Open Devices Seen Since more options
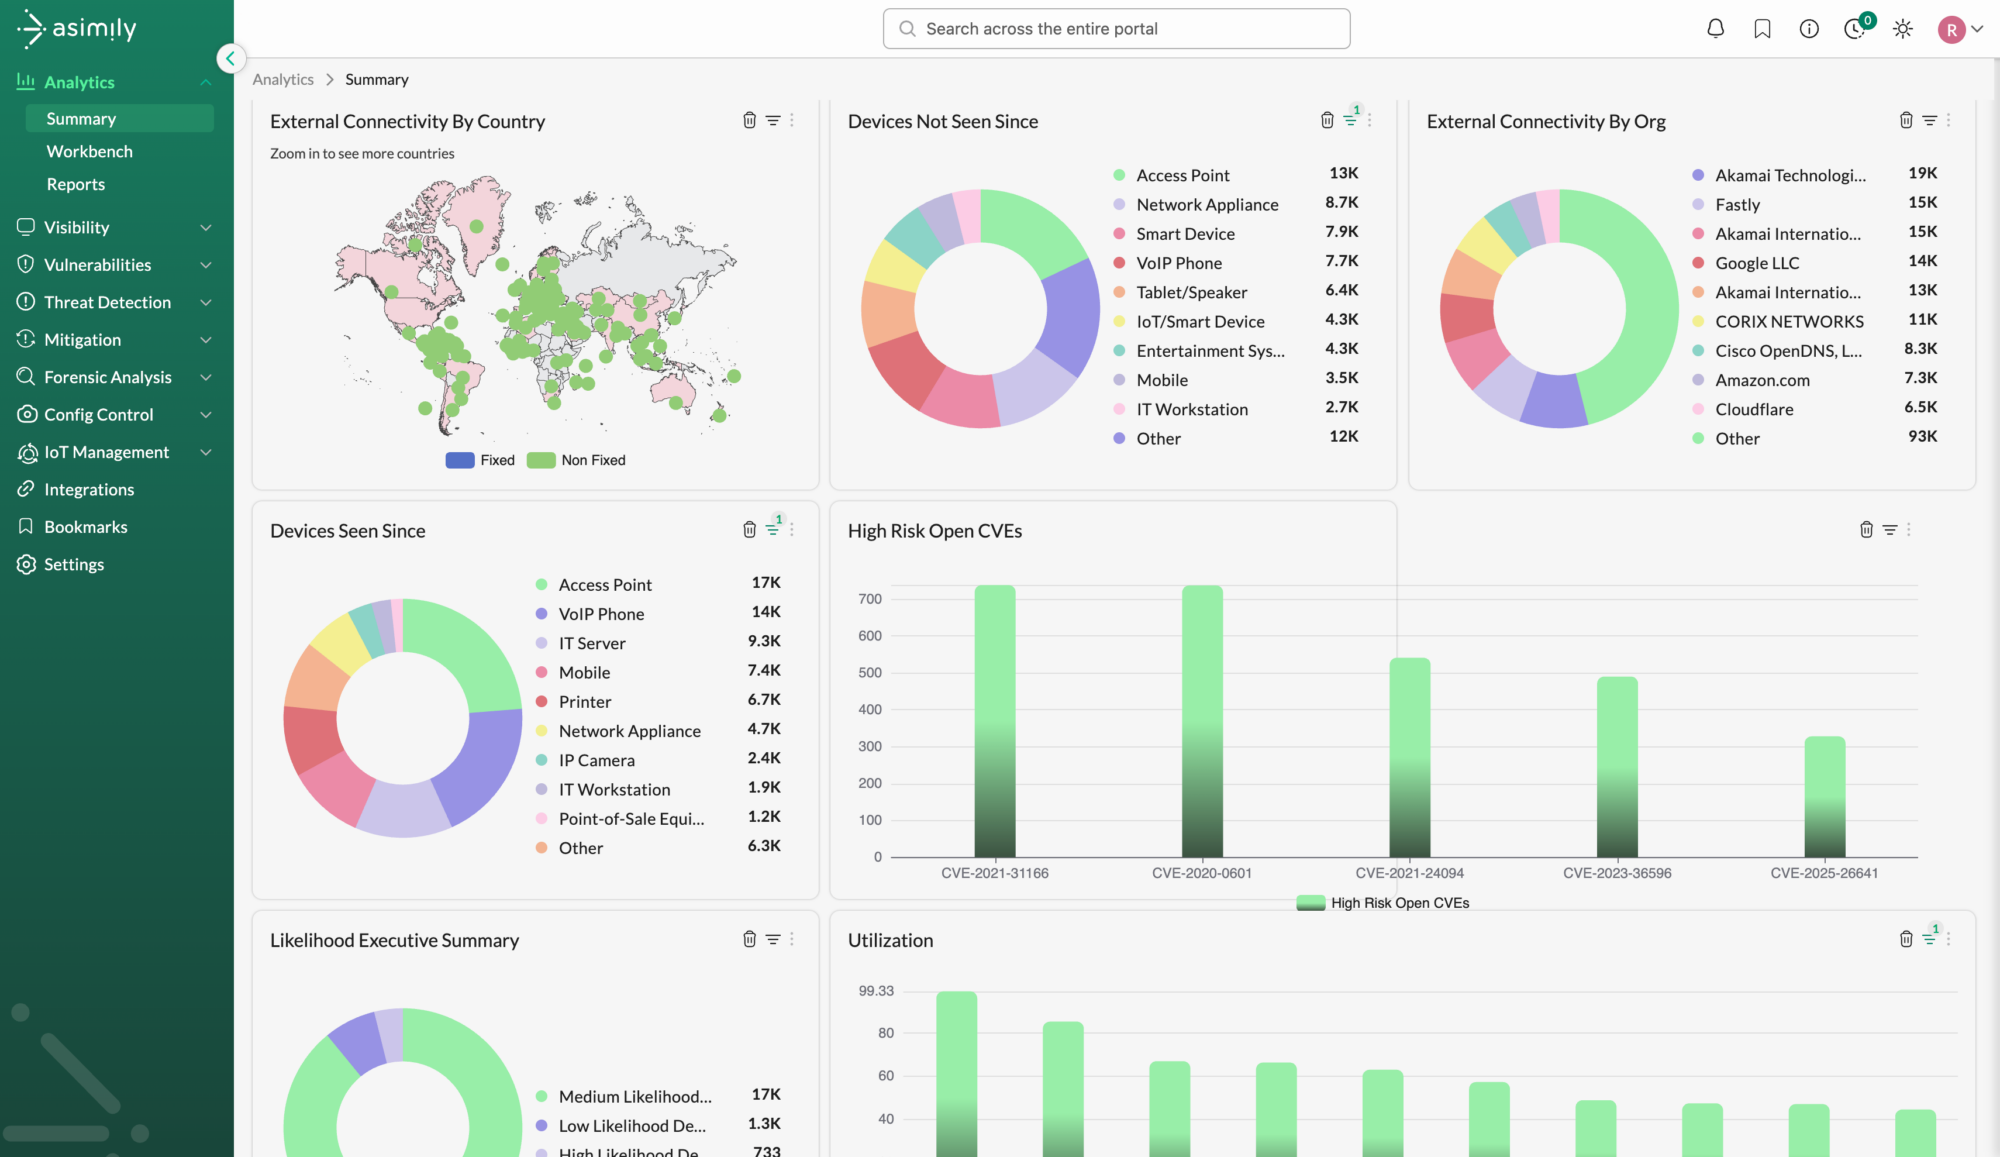Image resolution: width=2000 pixels, height=1157 pixels. click(x=792, y=529)
